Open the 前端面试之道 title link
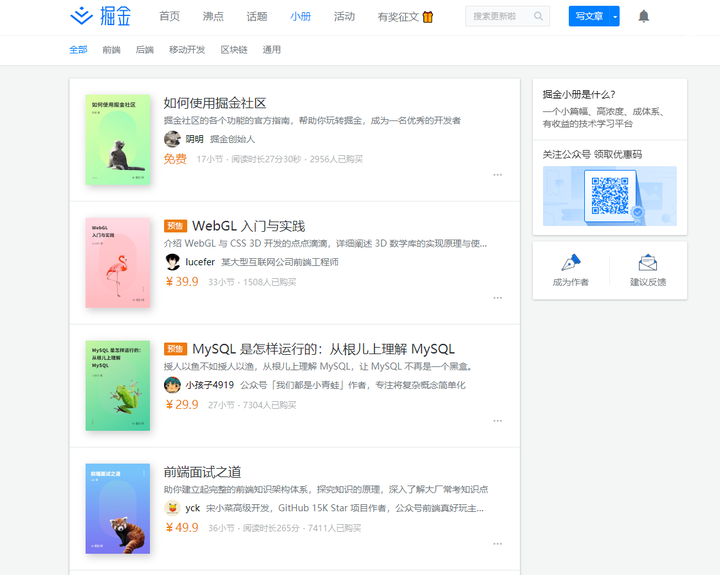This screenshot has height=575, width=720. [x=202, y=472]
